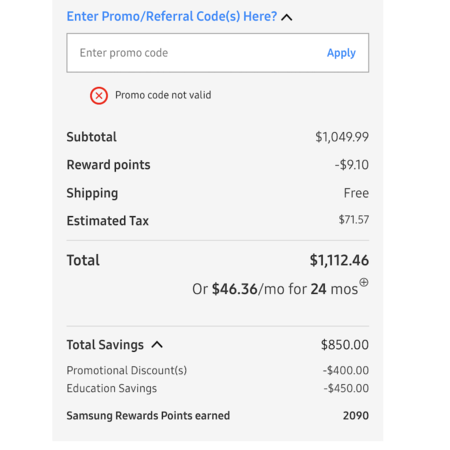
Task: Click the 2090 rewards points value
Action: click(356, 416)
